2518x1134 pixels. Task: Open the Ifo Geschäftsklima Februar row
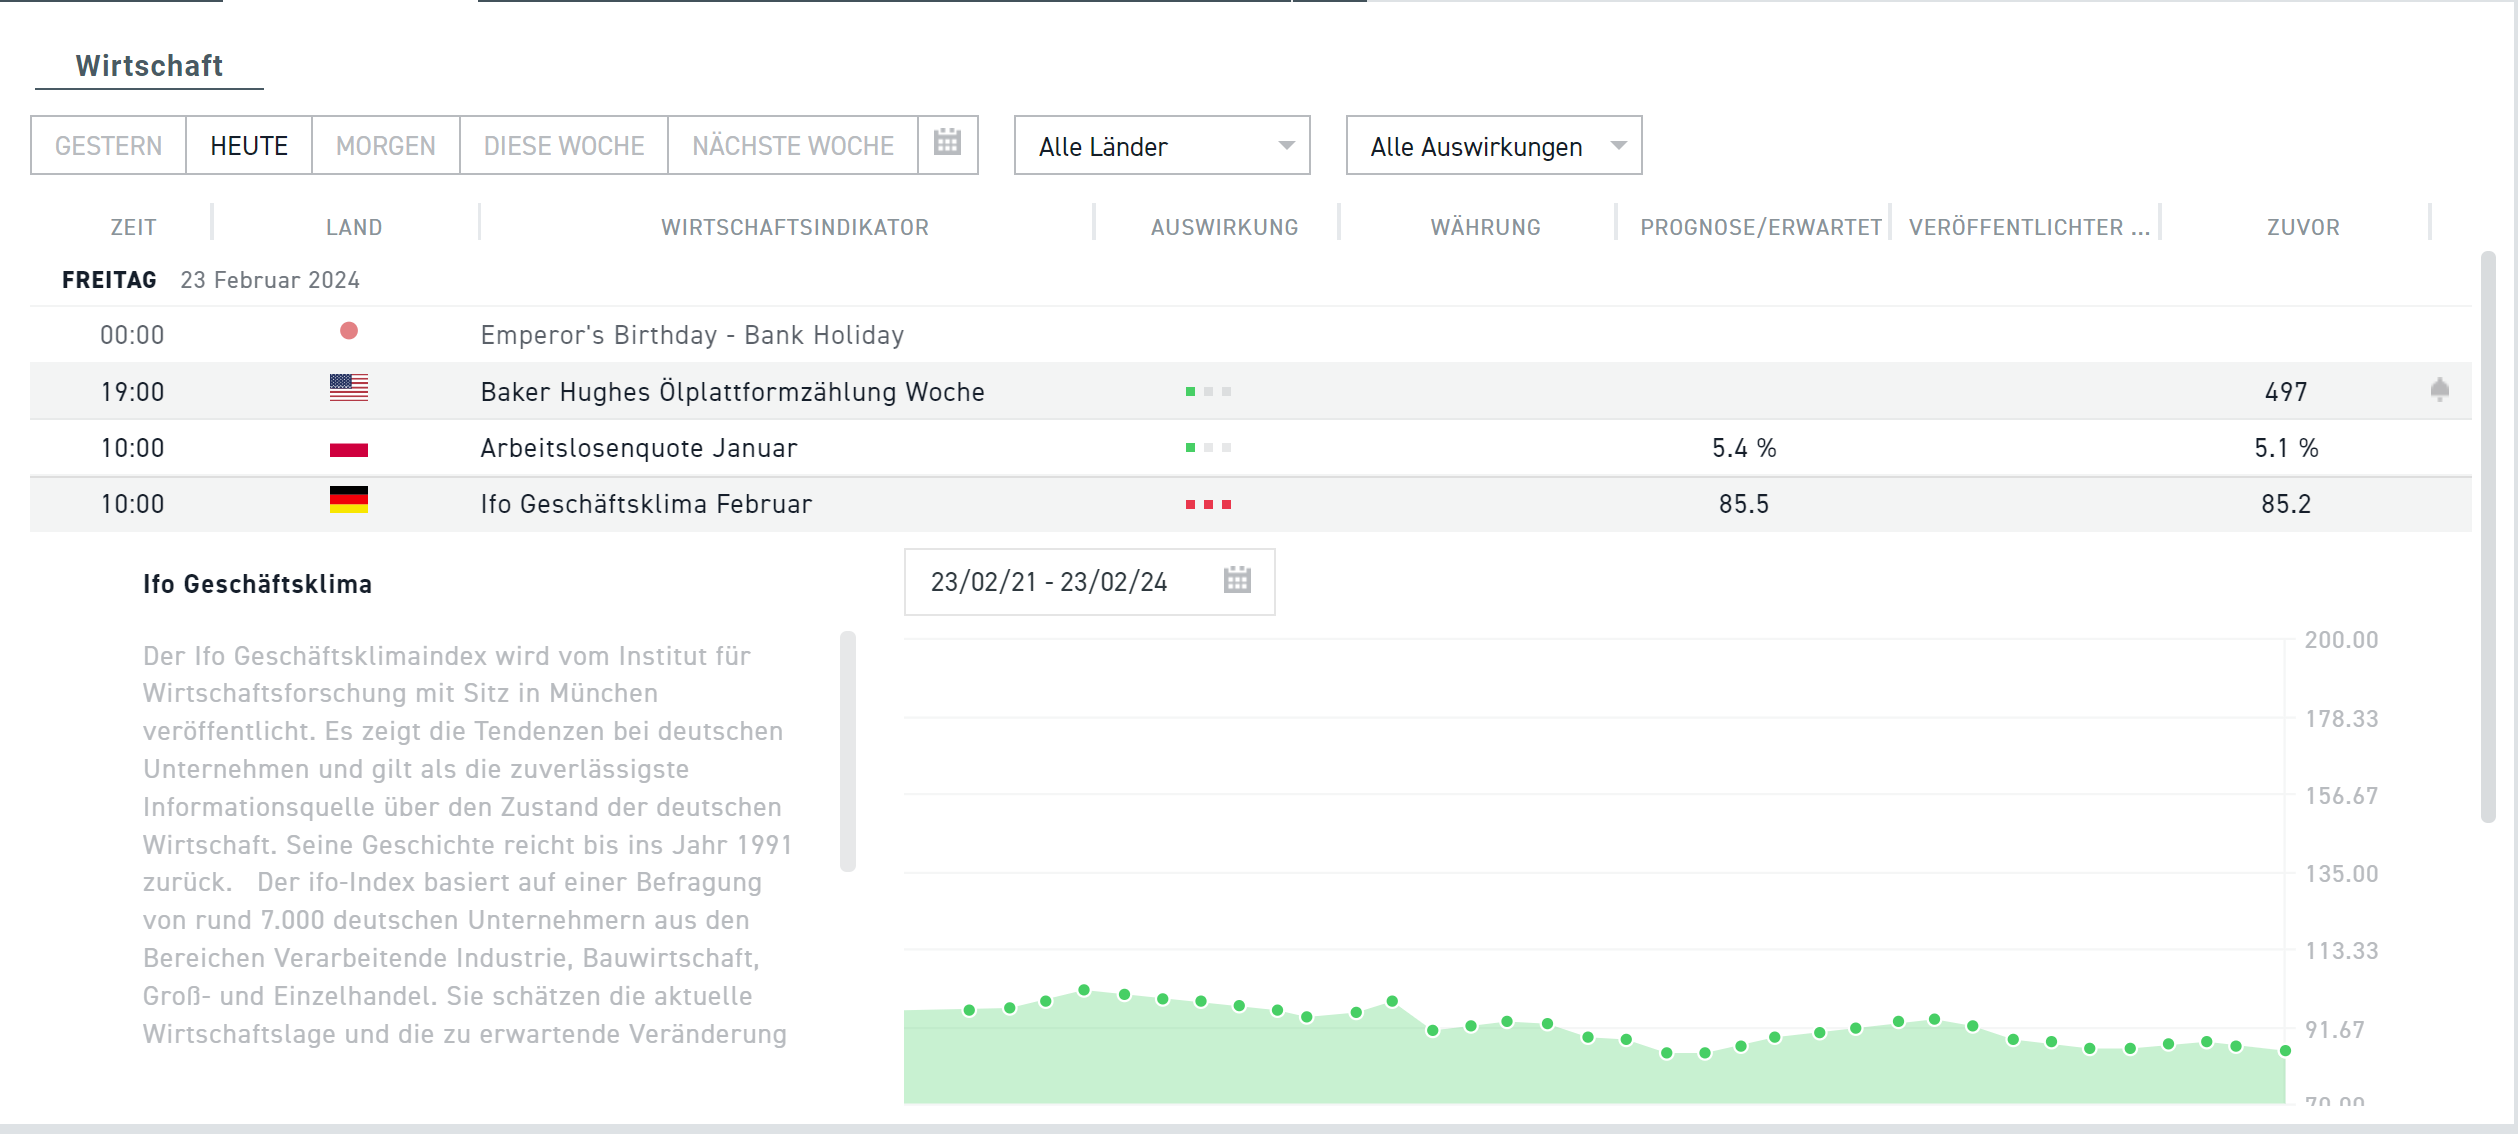pyautogui.click(x=646, y=504)
